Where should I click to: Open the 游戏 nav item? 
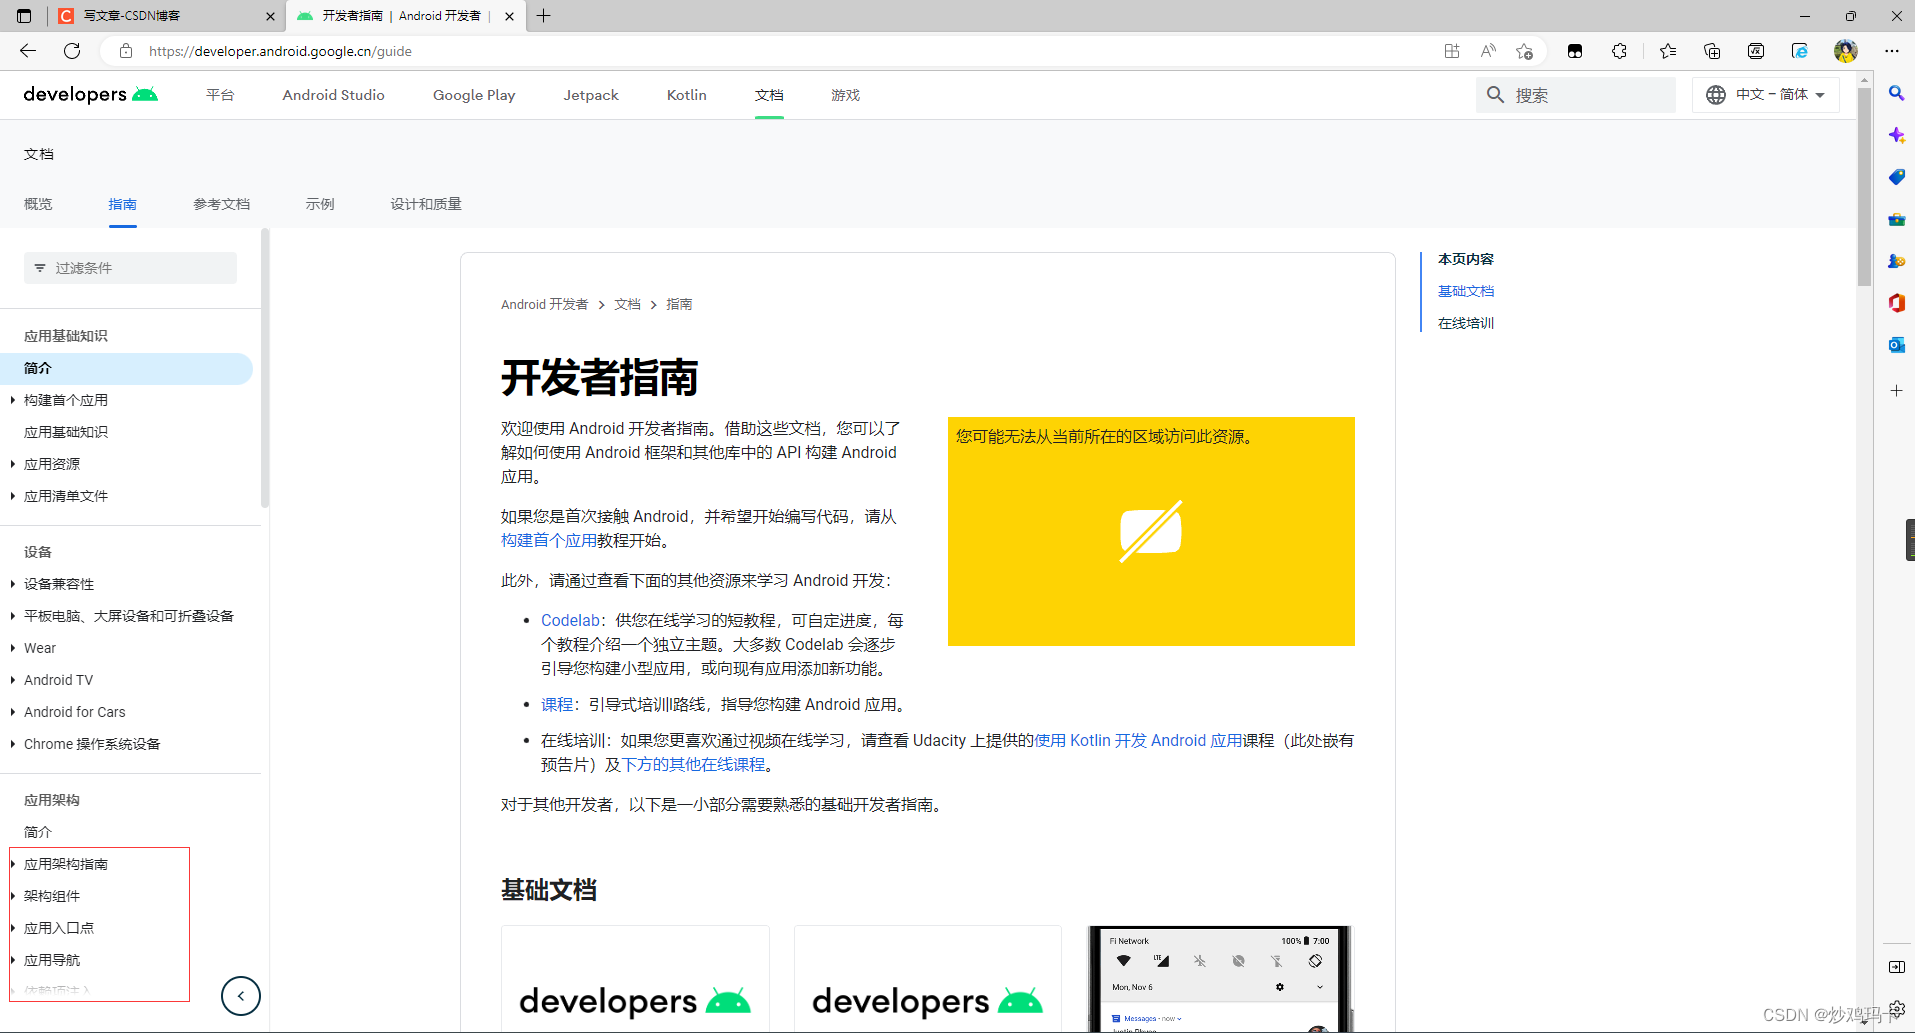coord(845,95)
